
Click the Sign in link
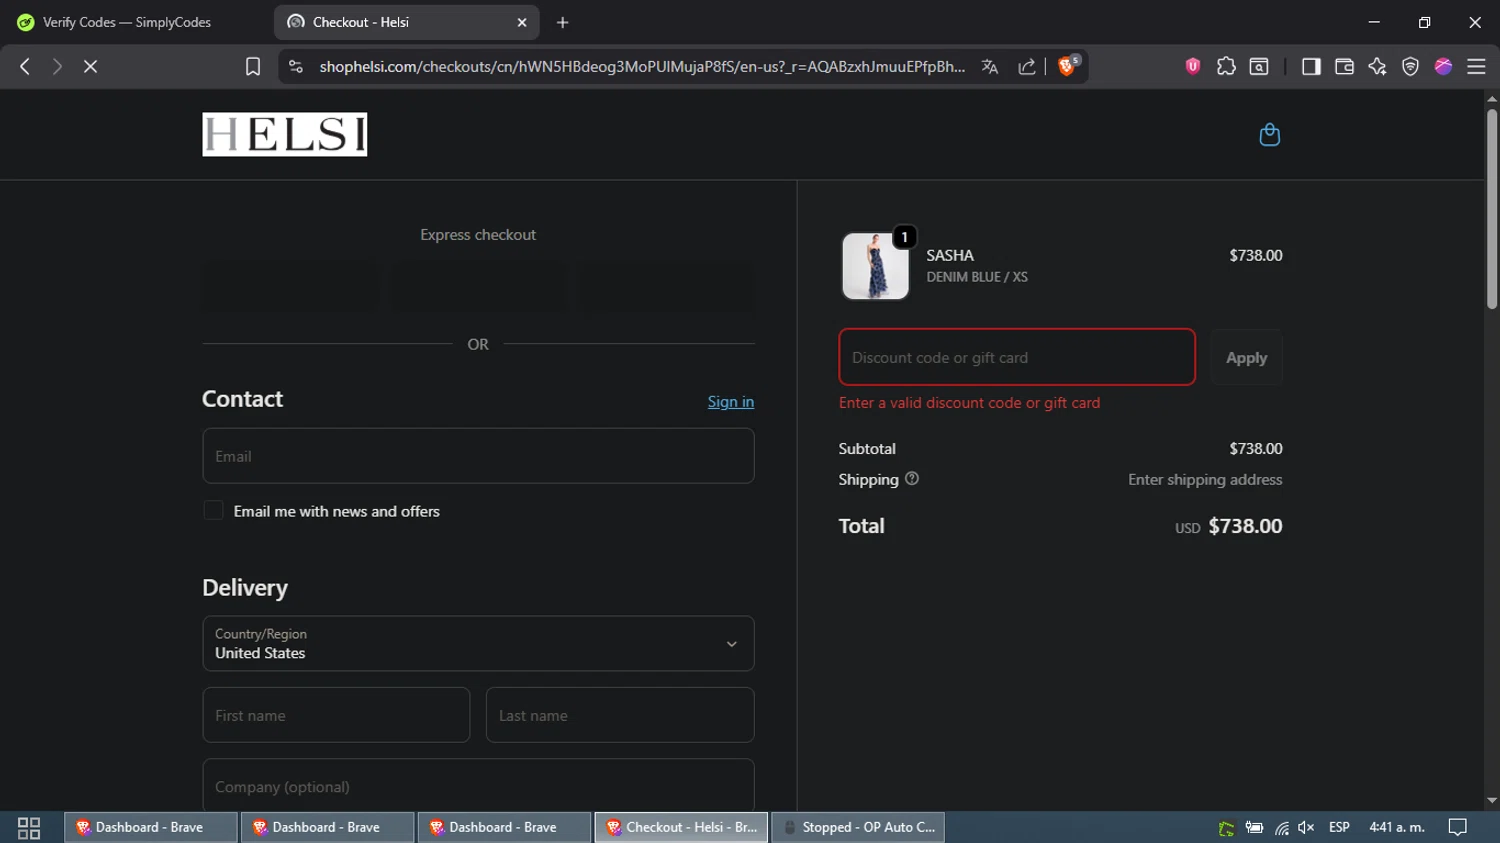(731, 402)
